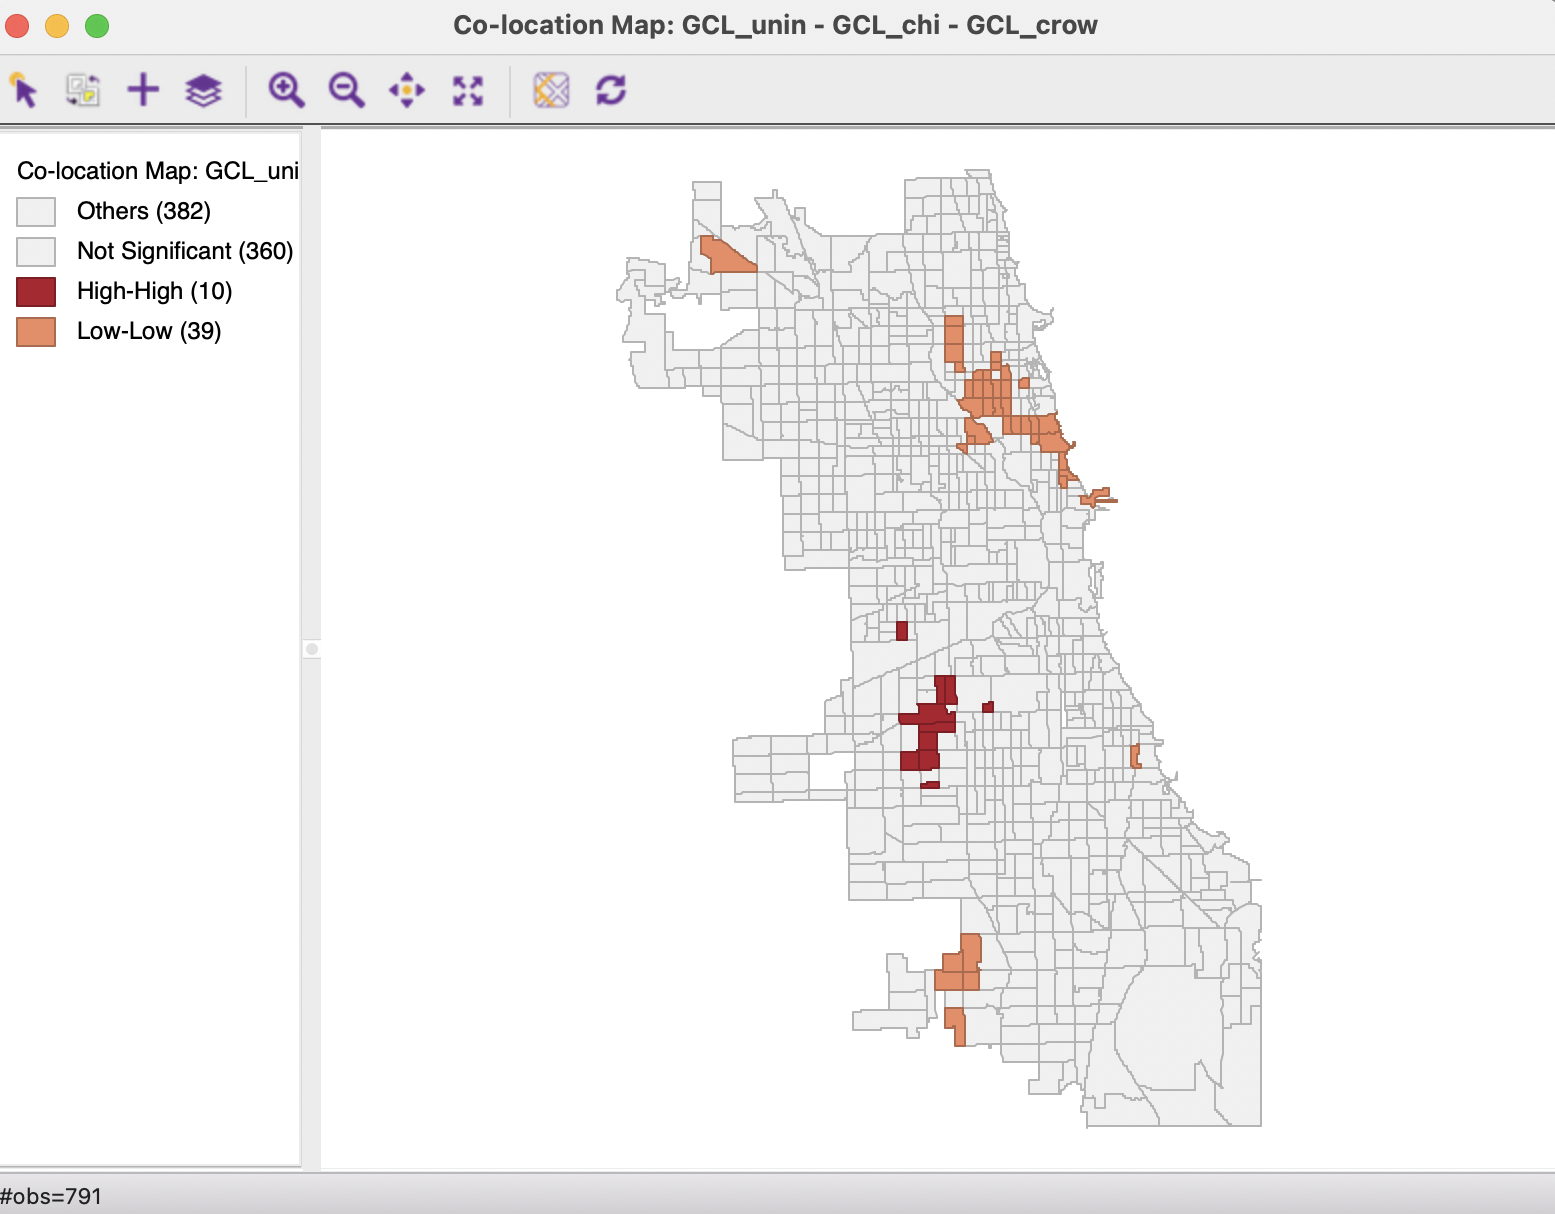Select the 'Not Significant (360)' legend label
1555x1214 pixels.
185,251
